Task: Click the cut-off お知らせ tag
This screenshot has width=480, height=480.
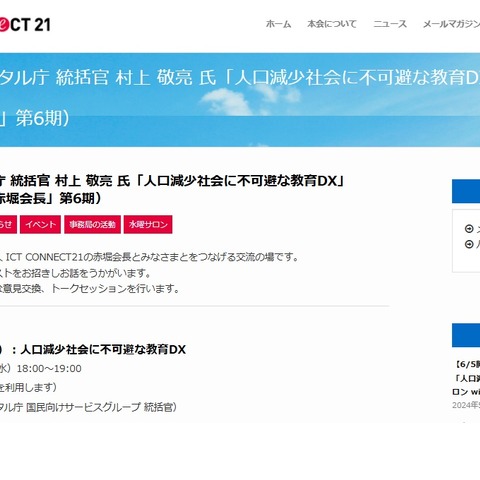Action: click(8, 224)
